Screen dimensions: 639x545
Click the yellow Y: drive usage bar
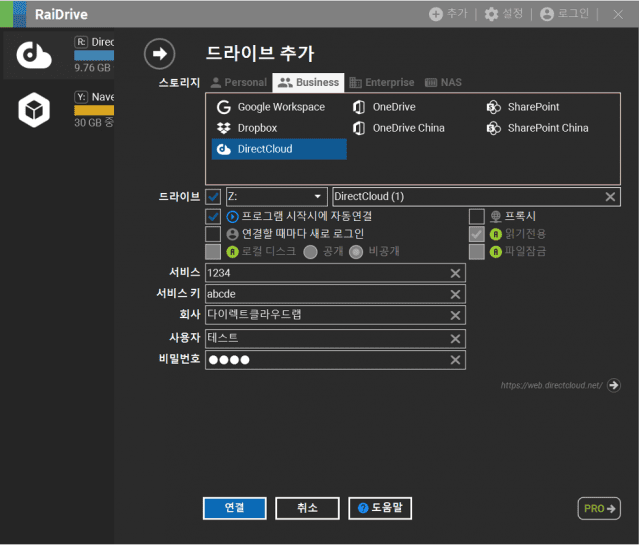coord(94,110)
